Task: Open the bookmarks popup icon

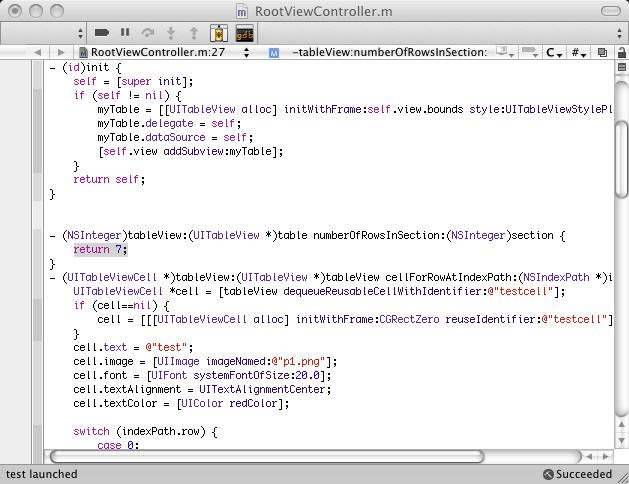Action: click(x=505, y=52)
